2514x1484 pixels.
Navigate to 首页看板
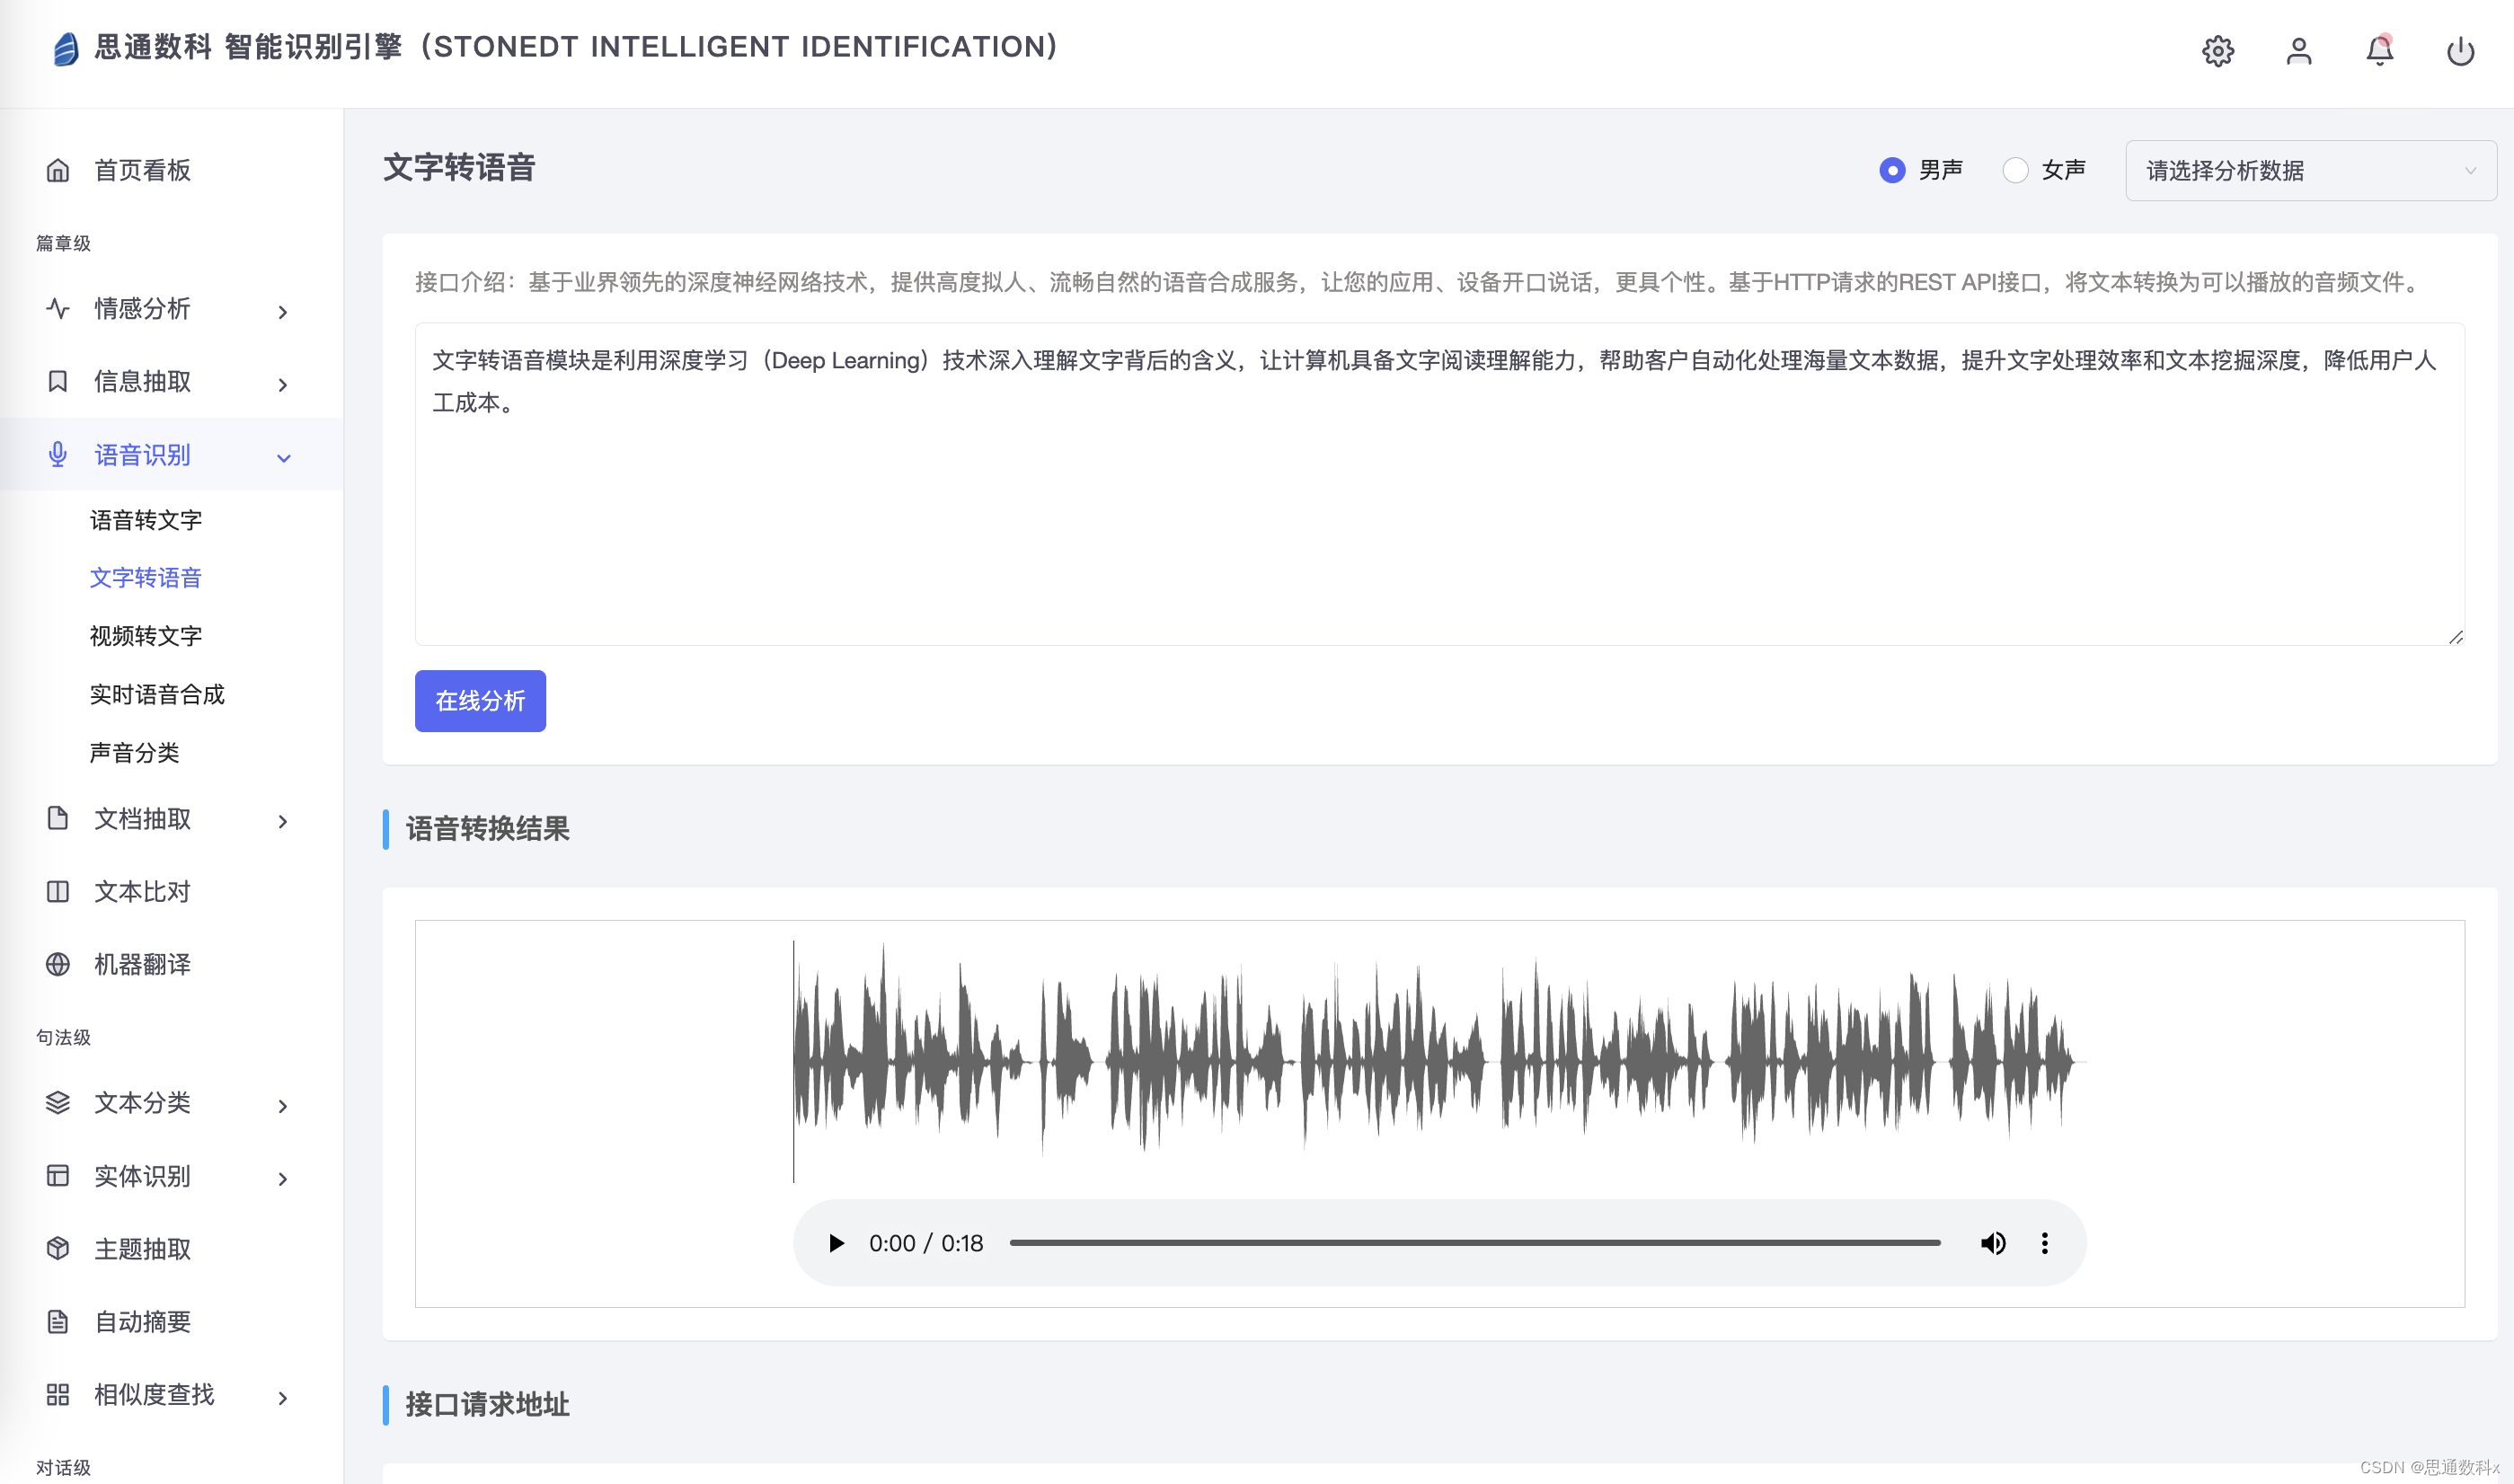(x=142, y=171)
